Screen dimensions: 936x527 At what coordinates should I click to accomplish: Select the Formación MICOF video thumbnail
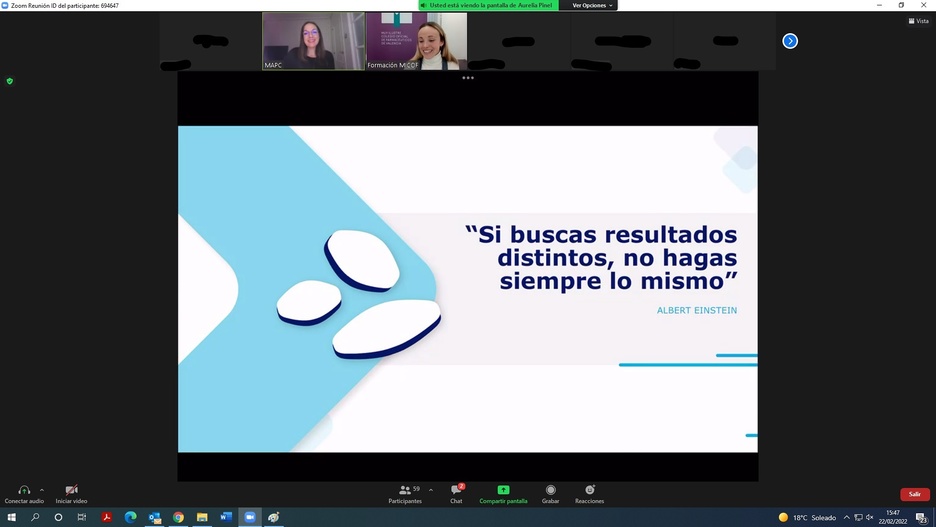click(416, 41)
